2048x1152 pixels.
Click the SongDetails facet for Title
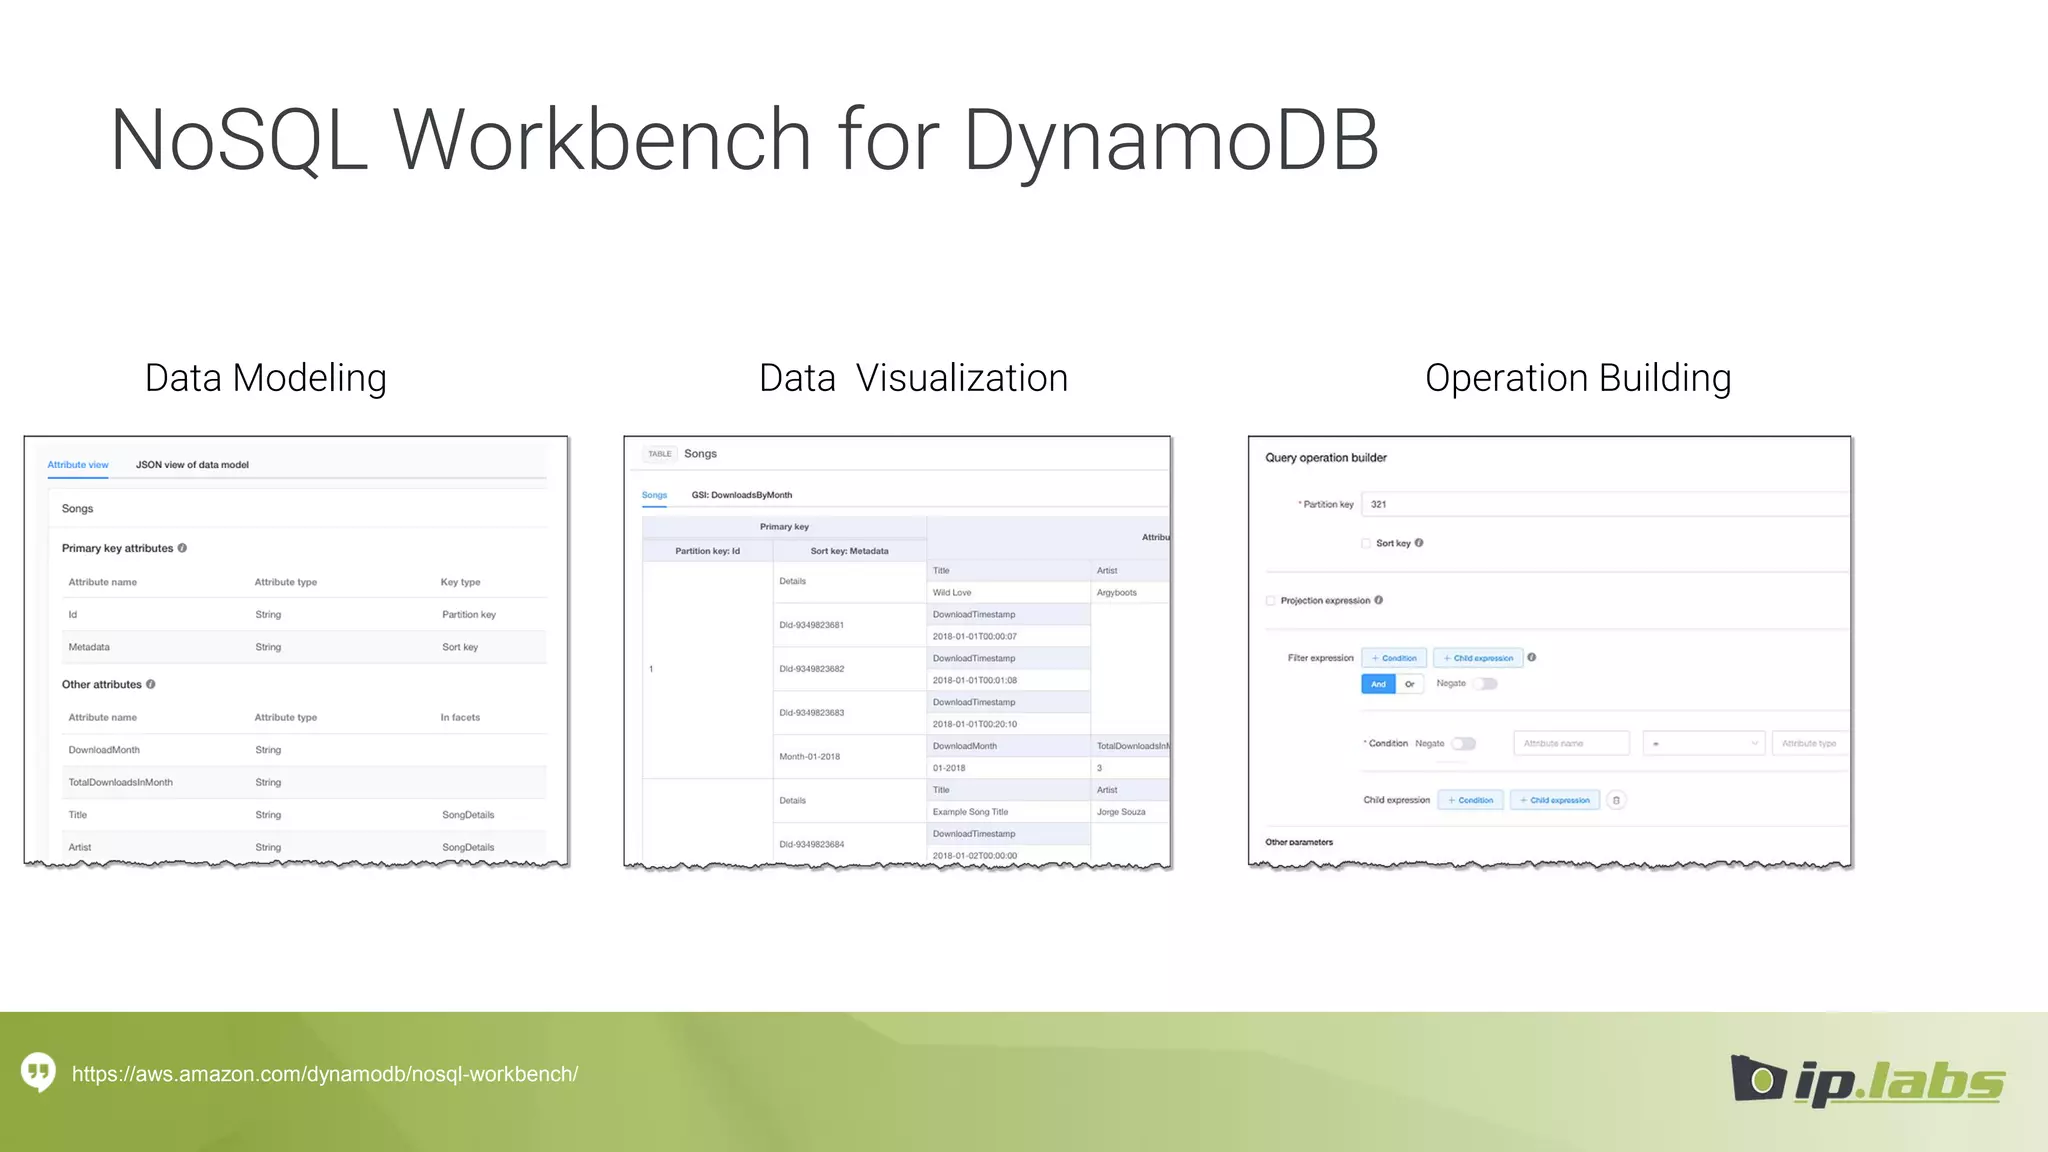pyautogui.click(x=468, y=815)
